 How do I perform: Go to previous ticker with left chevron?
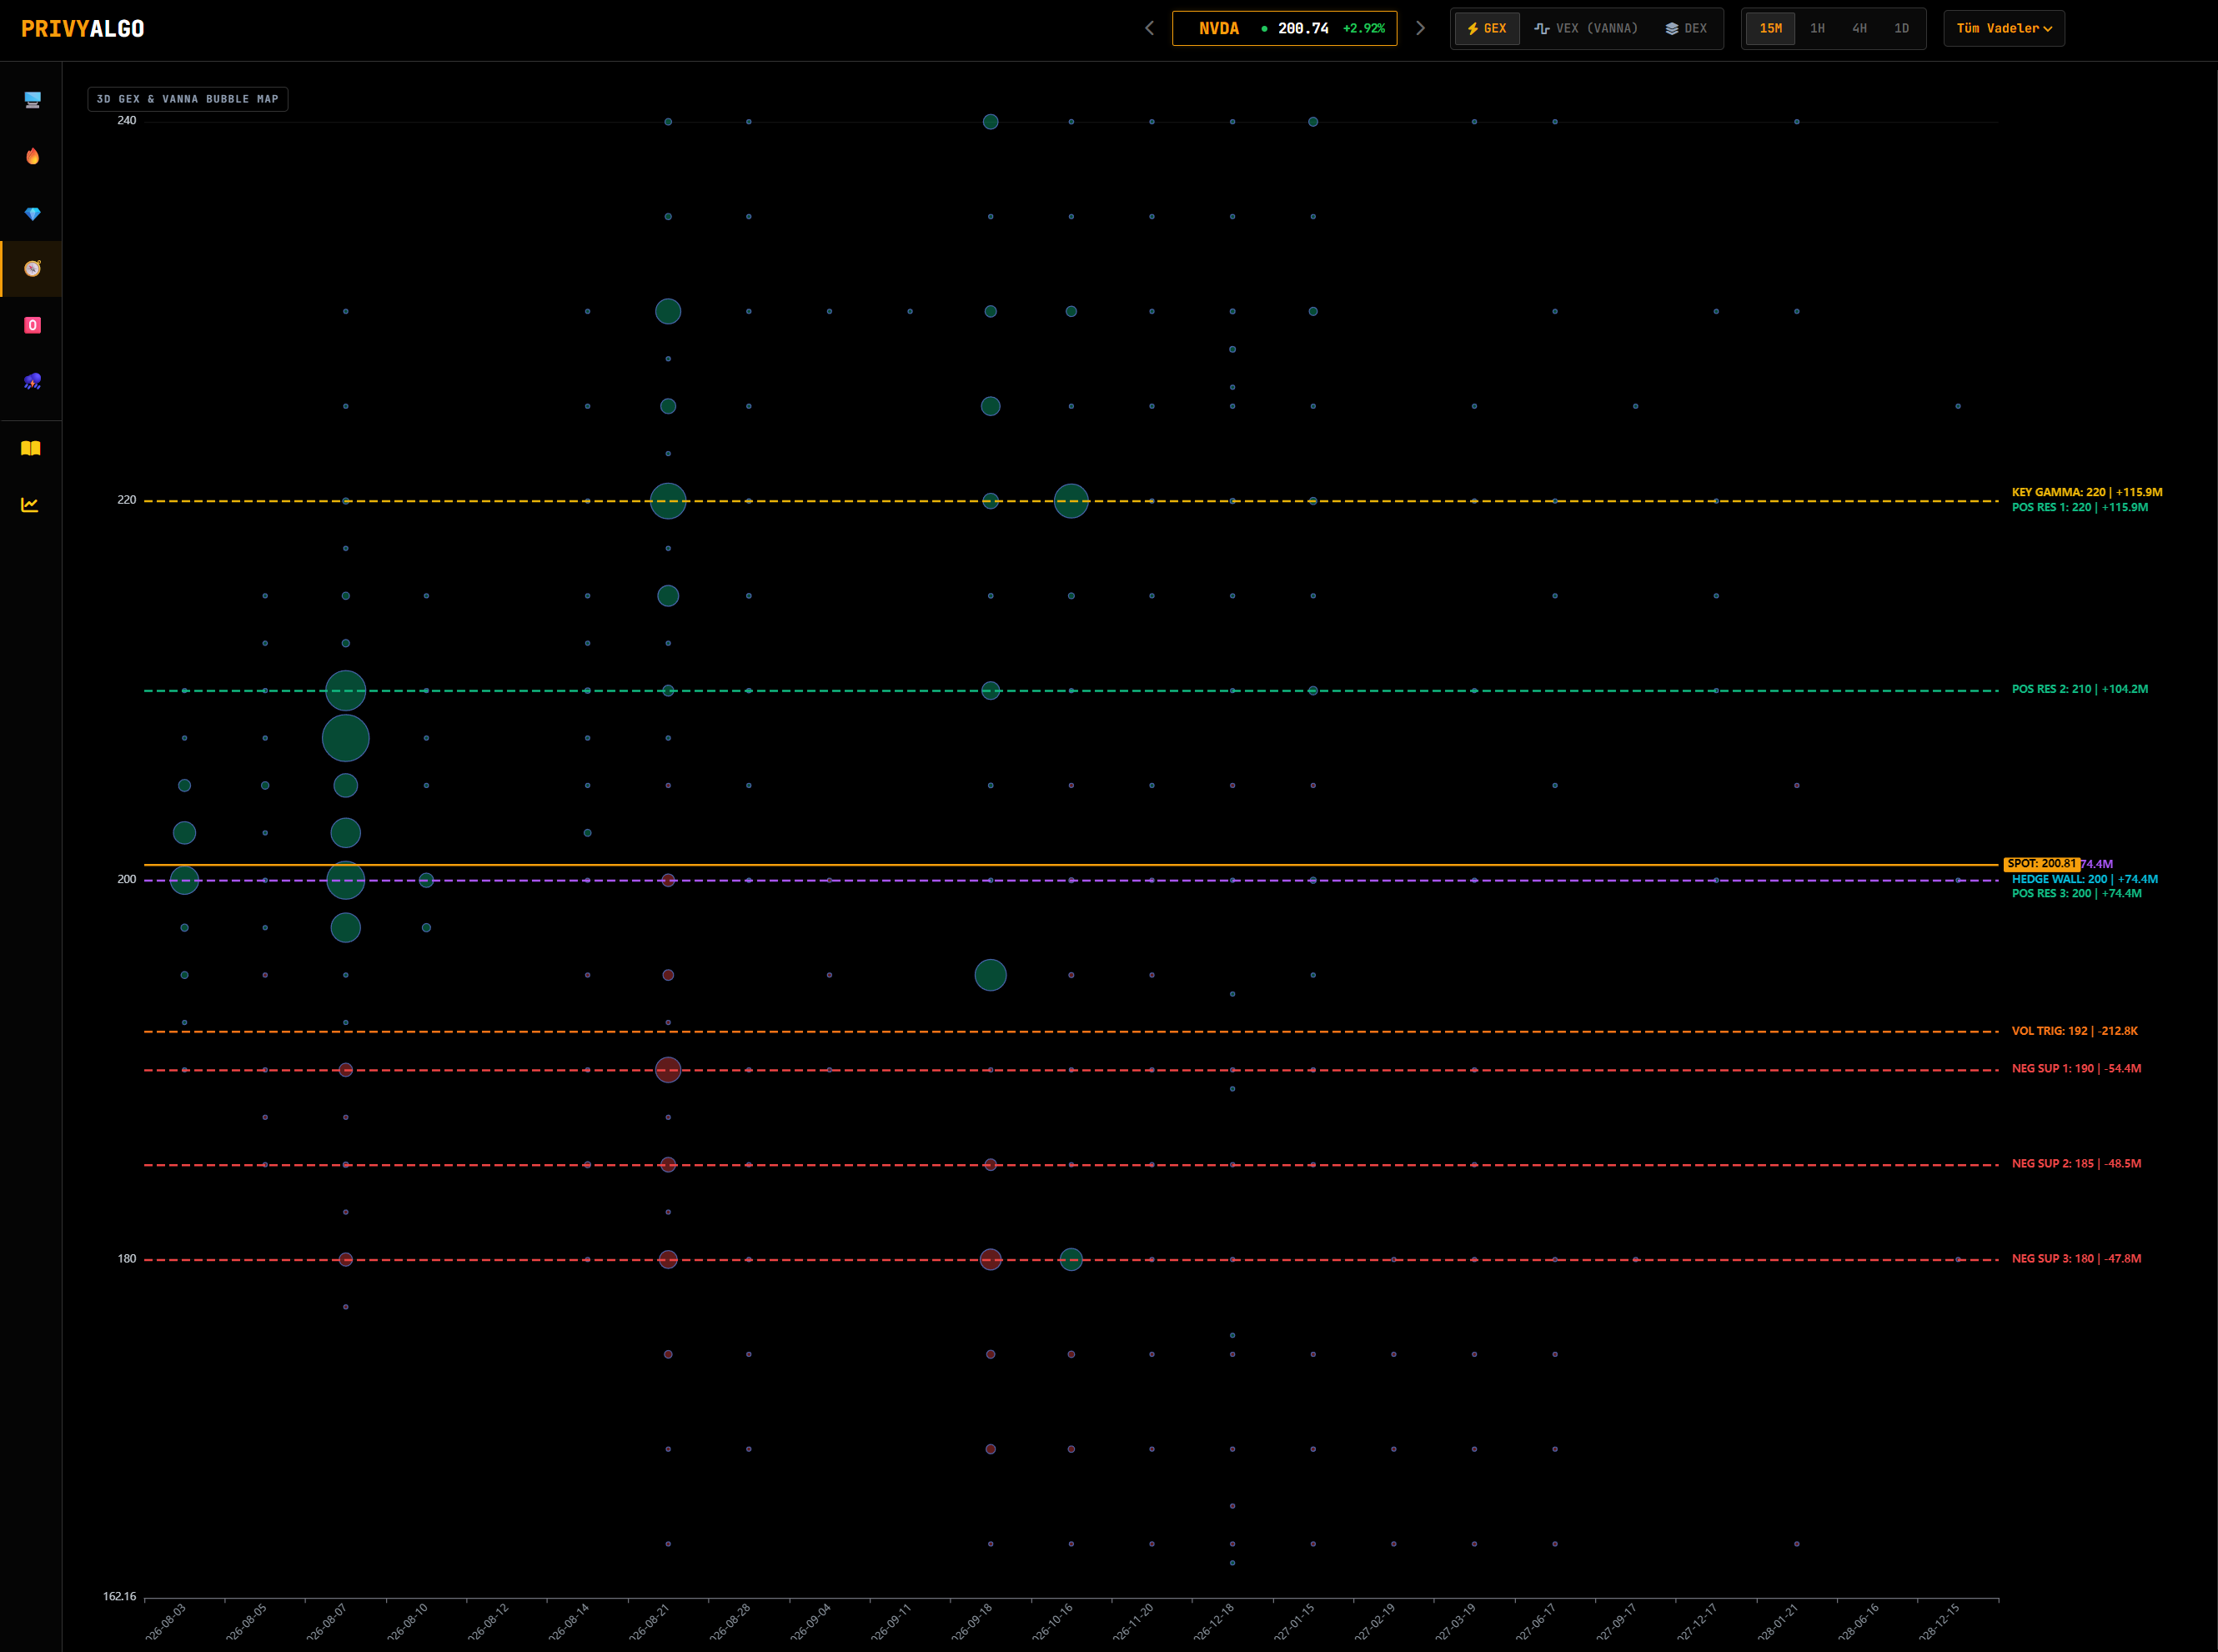pyautogui.click(x=1149, y=28)
